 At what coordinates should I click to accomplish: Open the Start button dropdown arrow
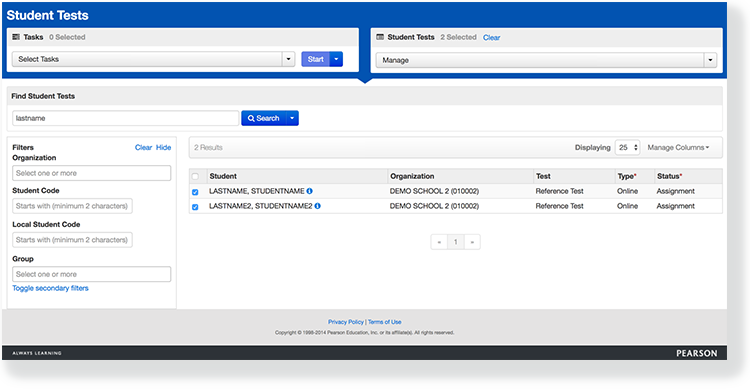[x=336, y=59]
